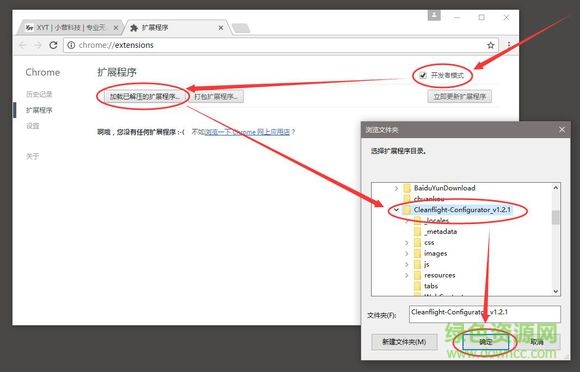Select 扩展程序 in the Chrome sidebar
580x372 pixels.
coord(39,110)
